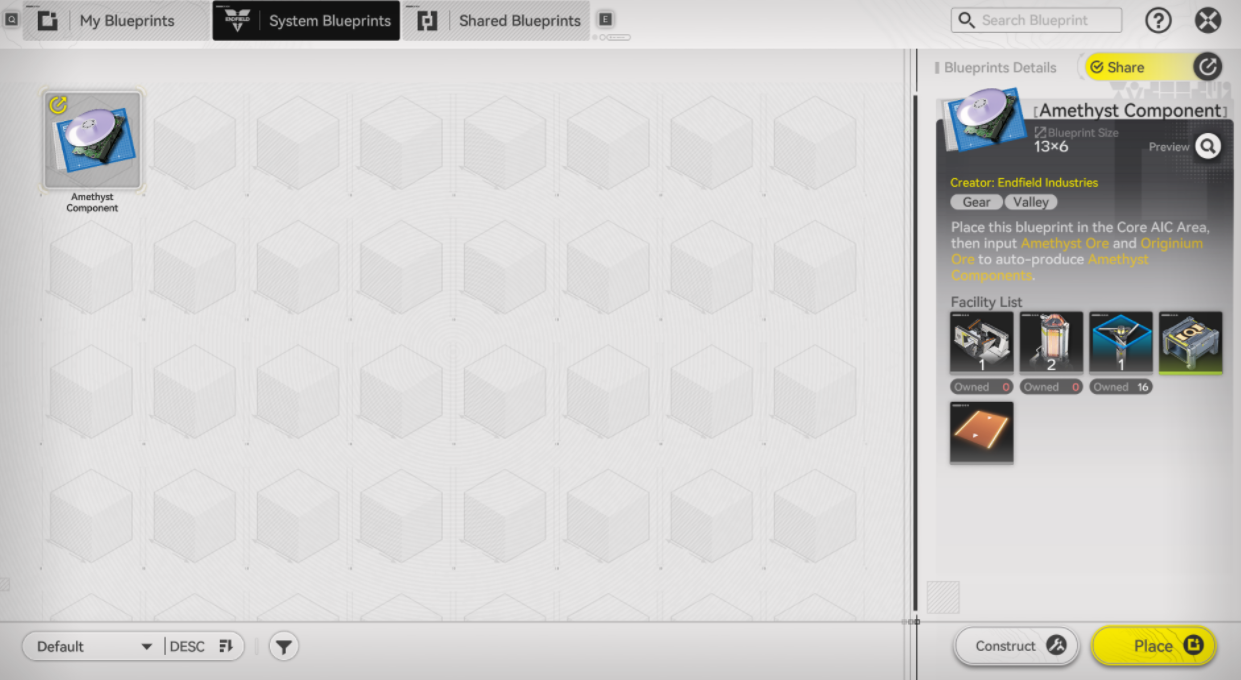
Task: Select the Amethyst Component blueprint card
Action: (x=93, y=140)
